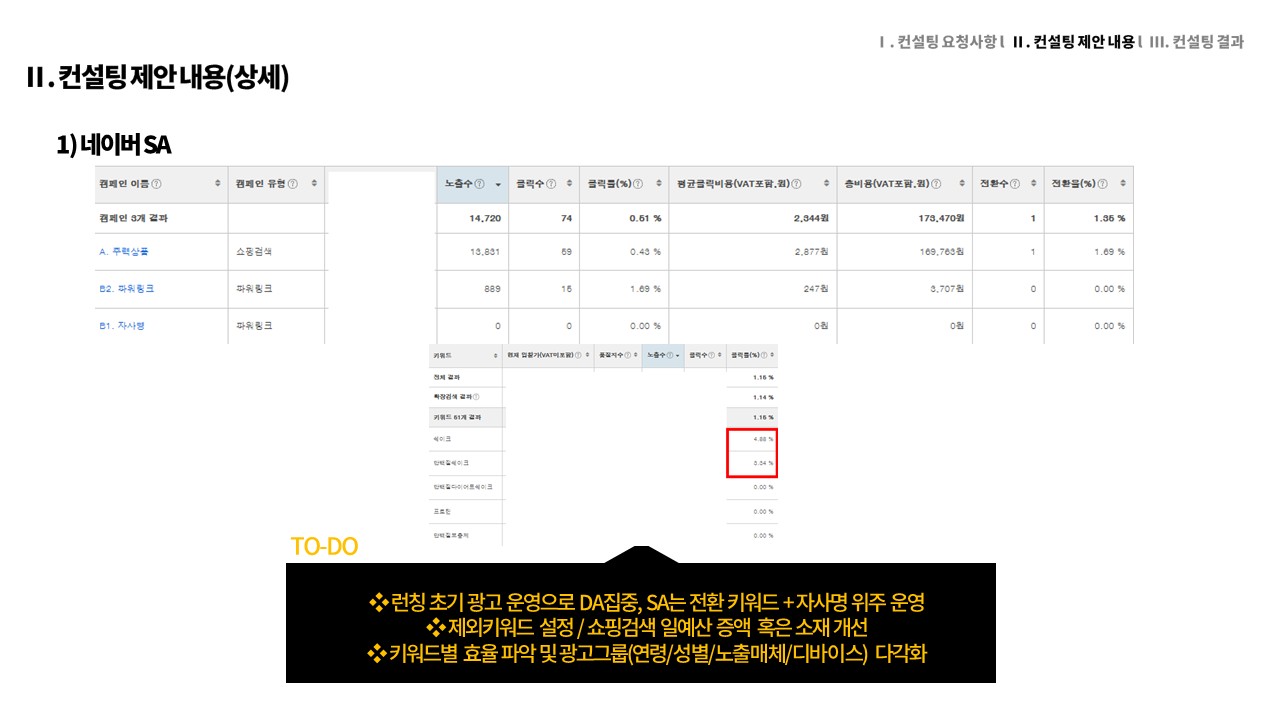Click sort arrows on 품질지수 column
1280x720 pixels.
click(x=636, y=355)
